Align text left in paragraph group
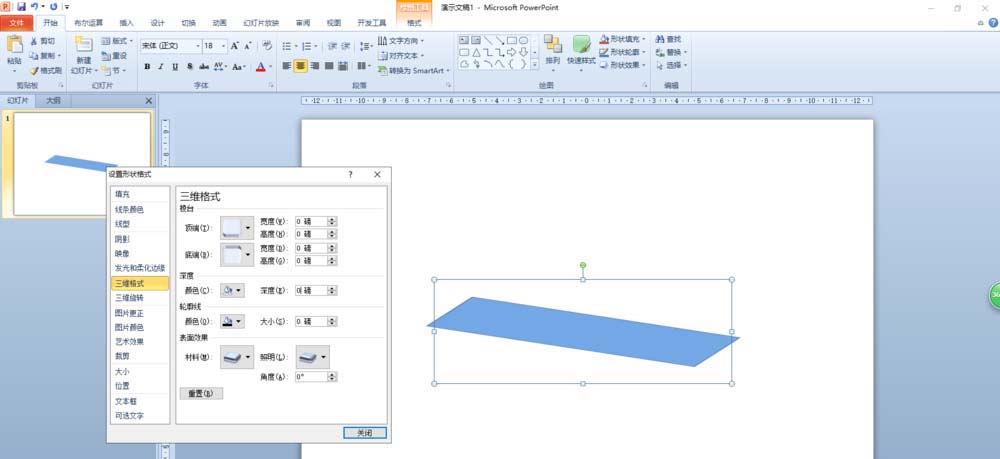The width and height of the screenshot is (1000, 459). (x=287, y=66)
